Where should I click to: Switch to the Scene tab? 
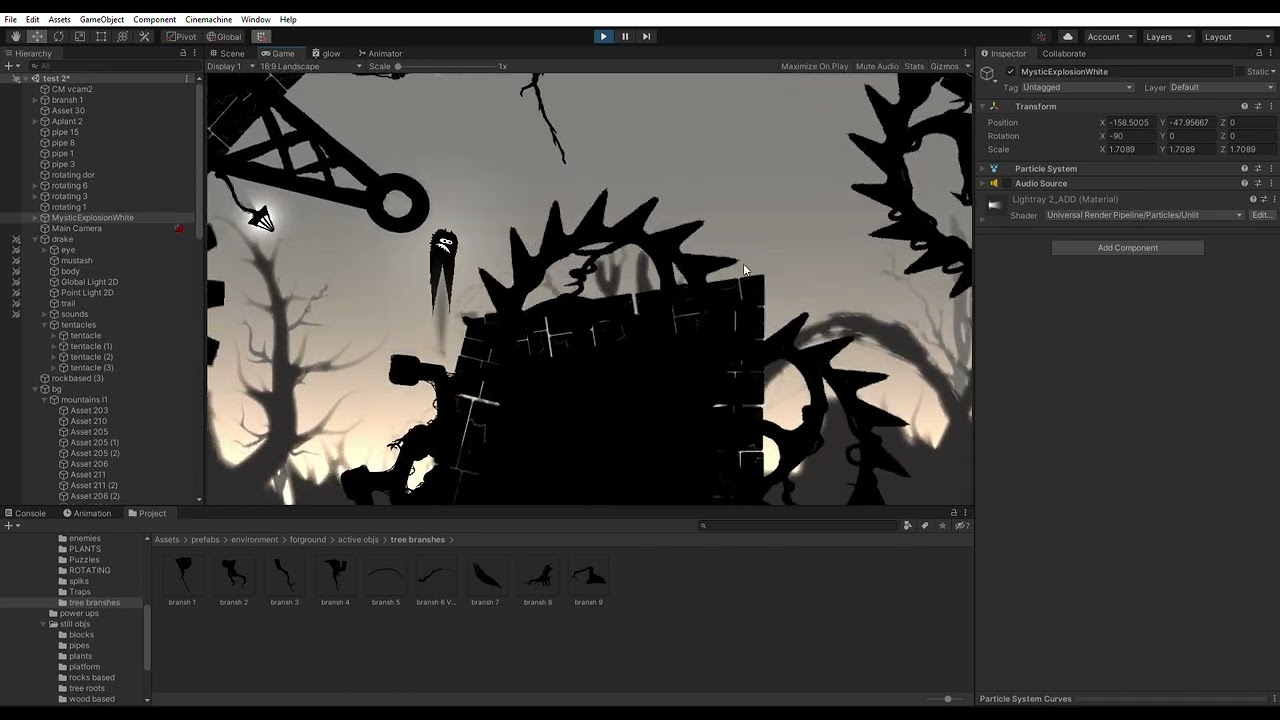click(227, 53)
